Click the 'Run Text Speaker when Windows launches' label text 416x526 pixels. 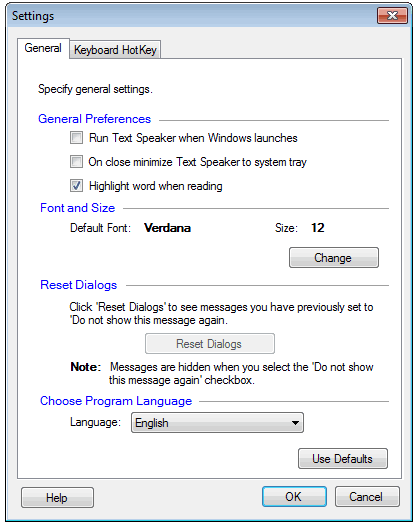point(193,138)
